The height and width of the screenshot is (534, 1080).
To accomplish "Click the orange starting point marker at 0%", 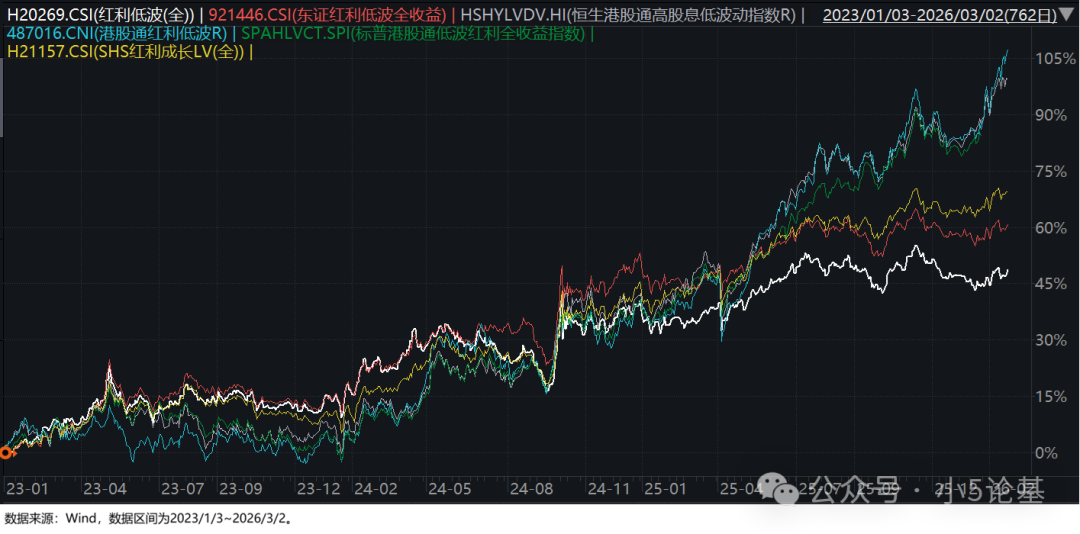I will coord(5,453).
